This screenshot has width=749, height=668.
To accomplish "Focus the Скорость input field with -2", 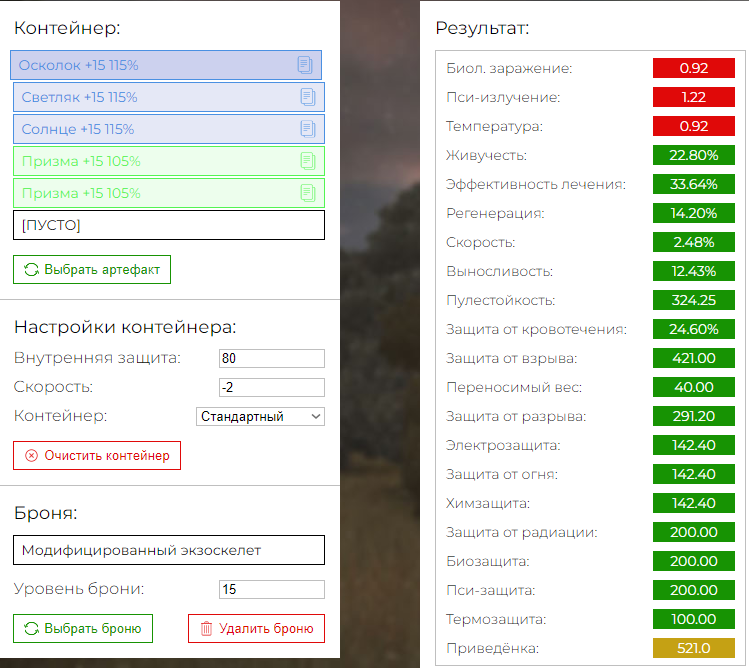I will 272,387.
